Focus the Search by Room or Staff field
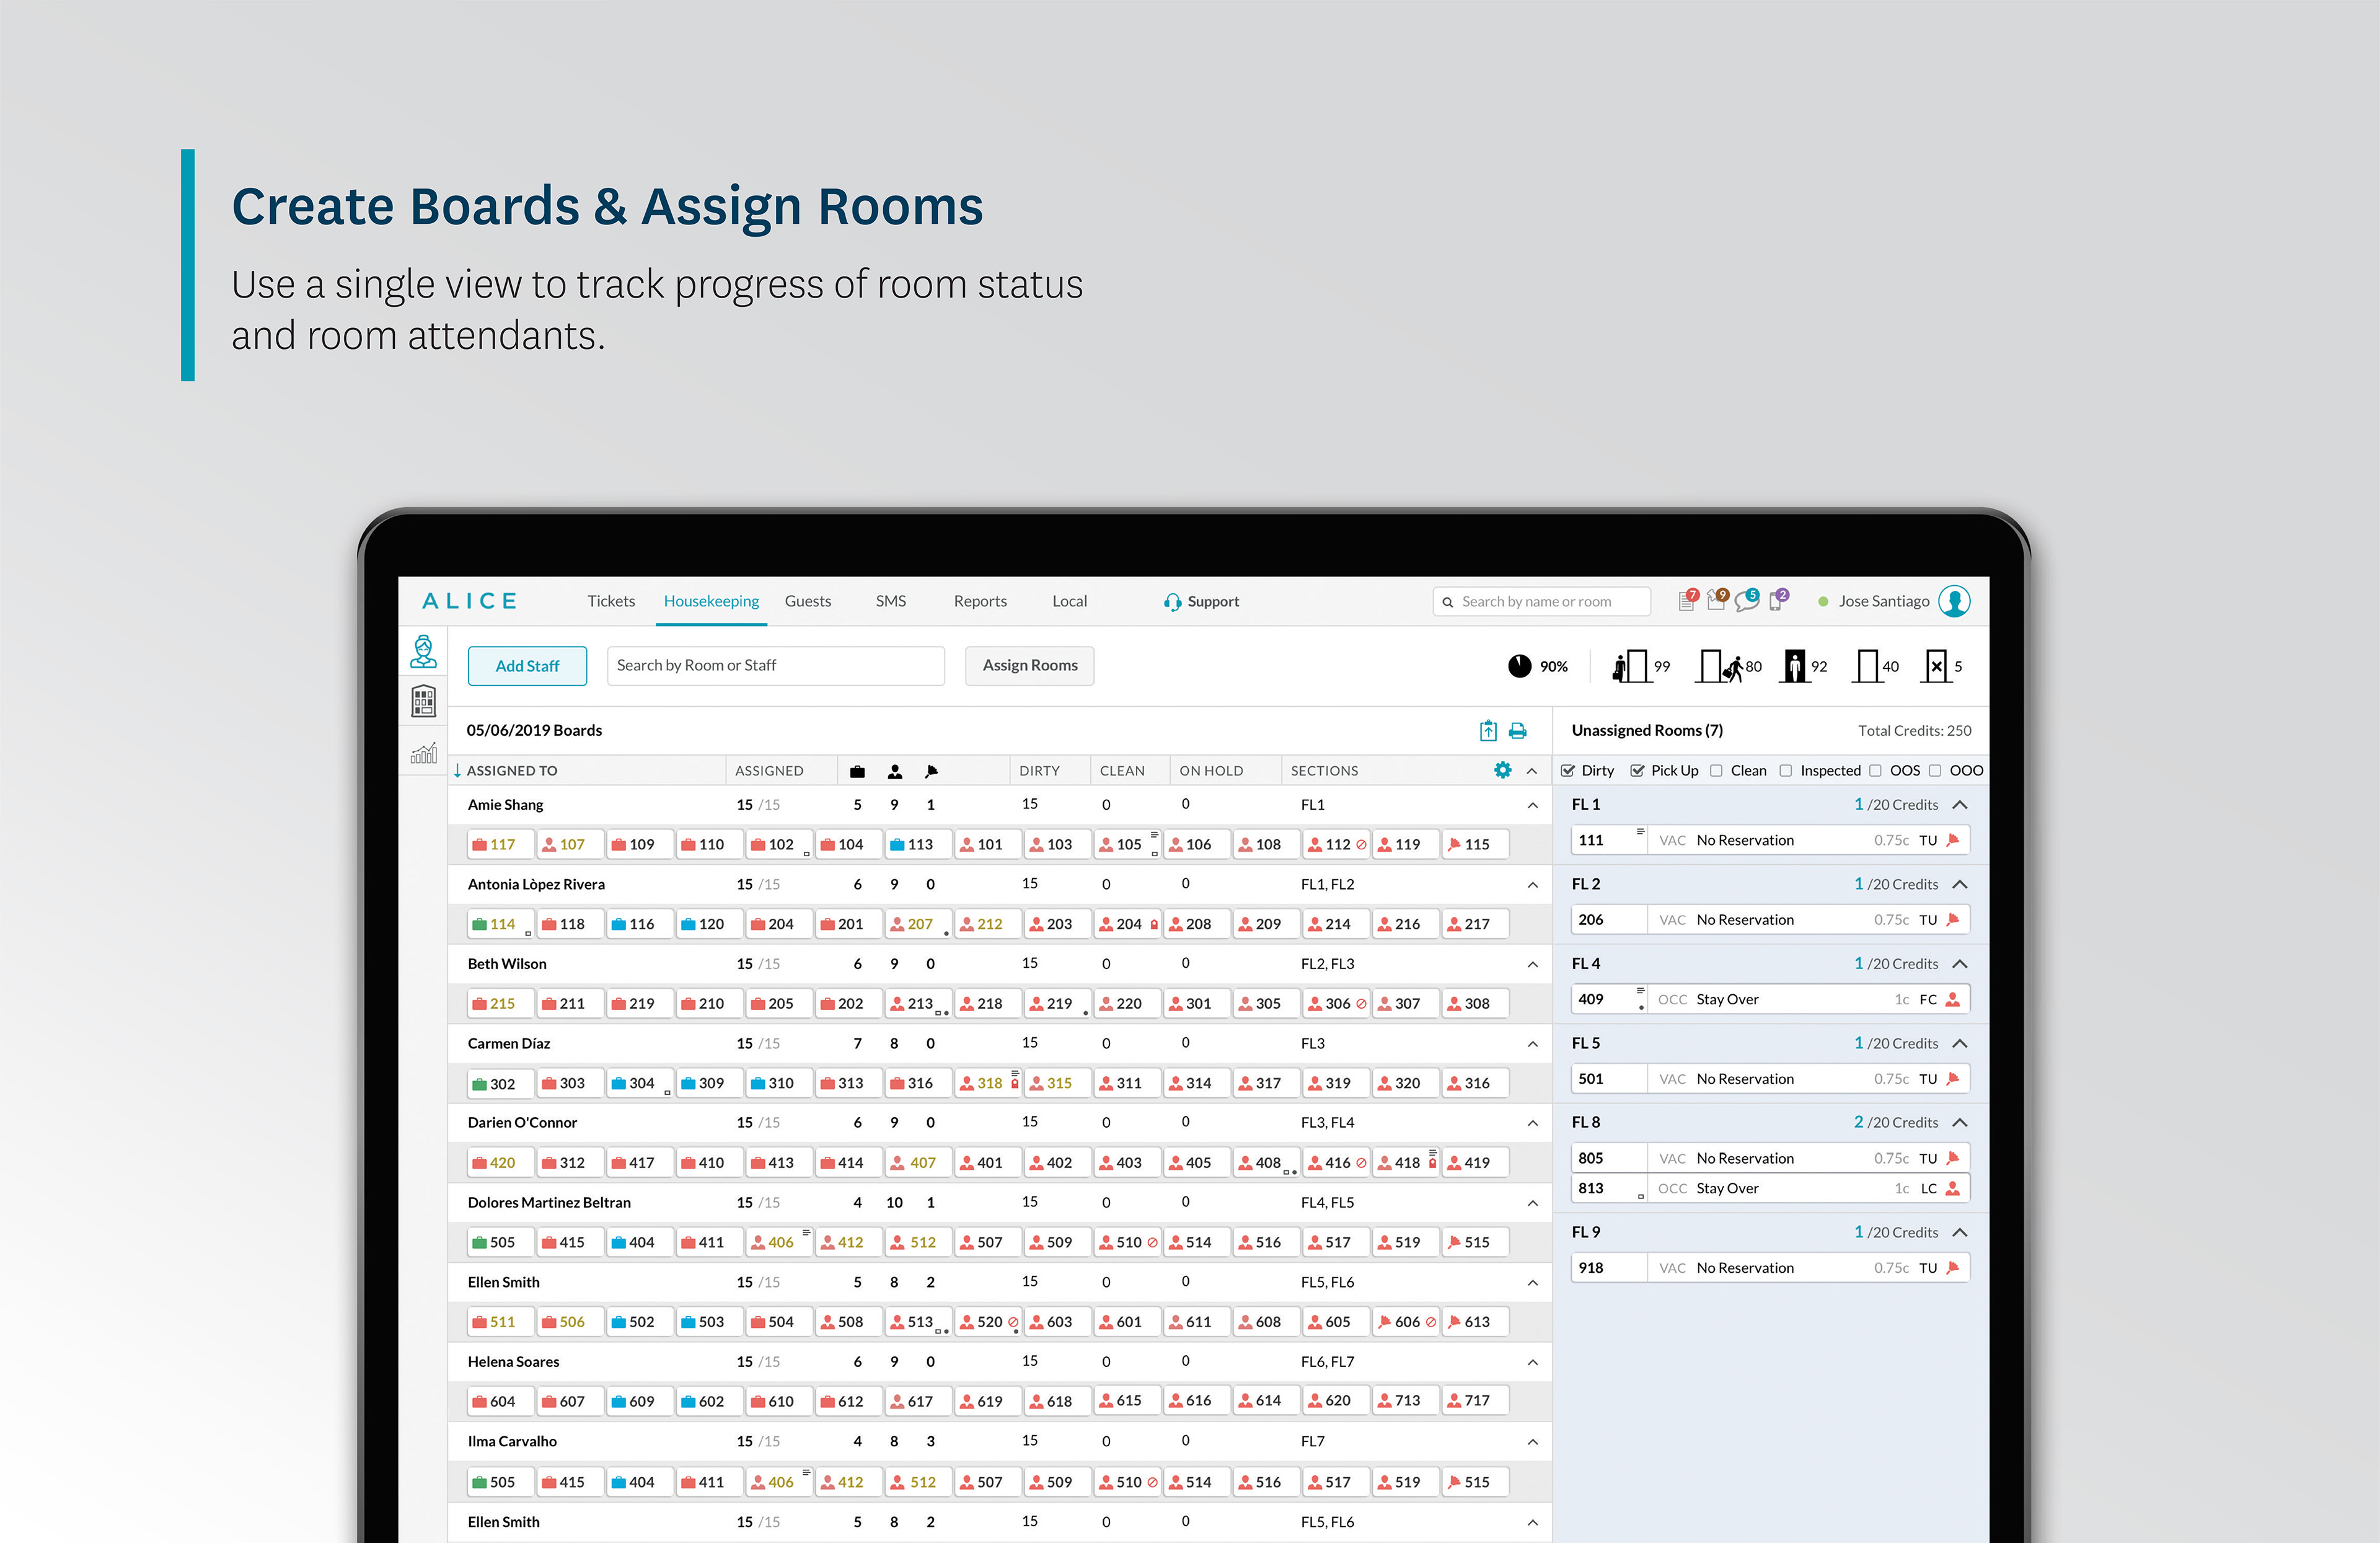This screenshot has width=2380, height=1543. 775,666
